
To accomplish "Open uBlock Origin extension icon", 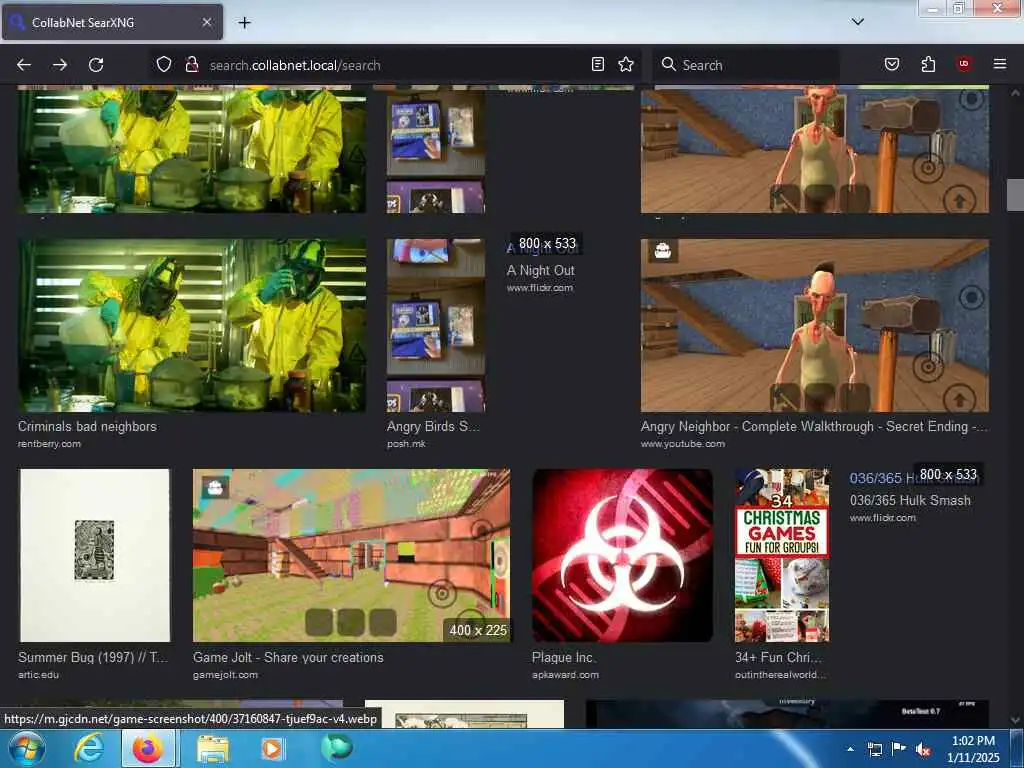I will pyautogui.click(x=964, y=64).
